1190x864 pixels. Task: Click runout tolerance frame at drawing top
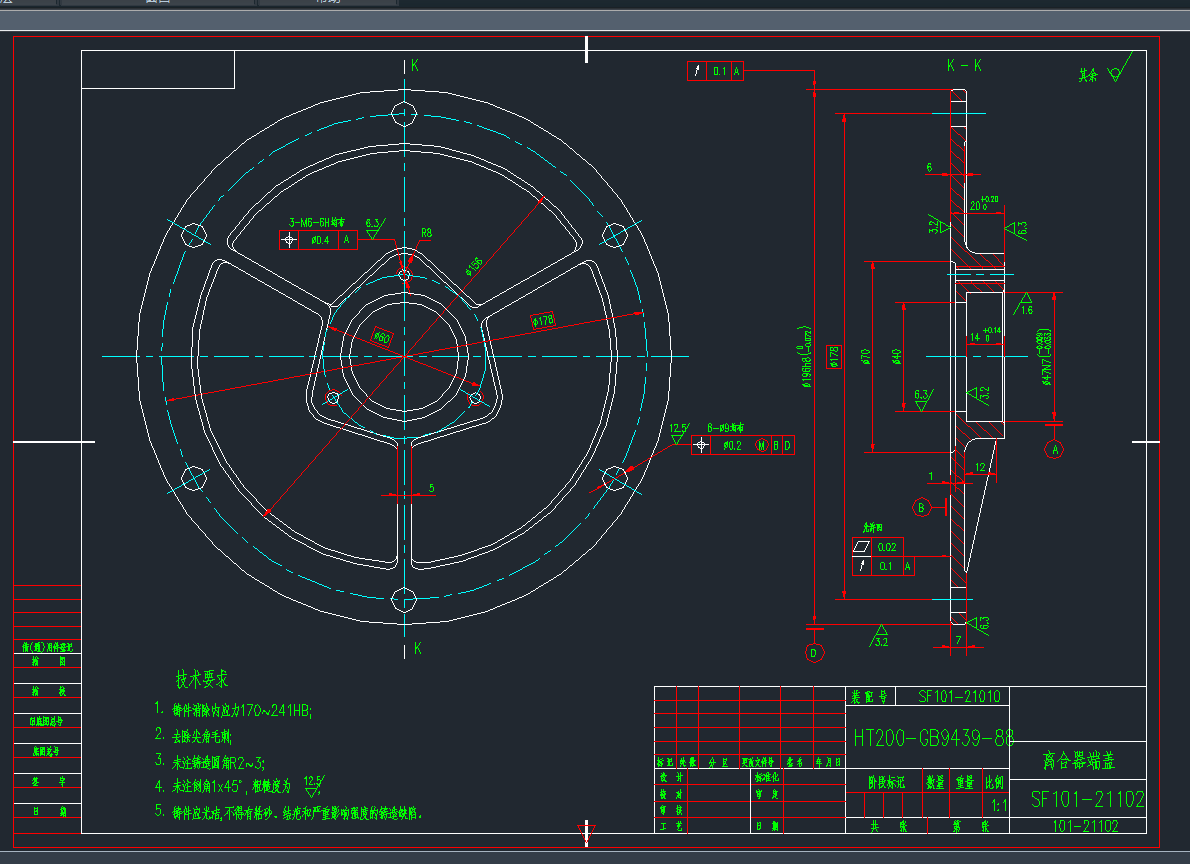tap(716, 71)
